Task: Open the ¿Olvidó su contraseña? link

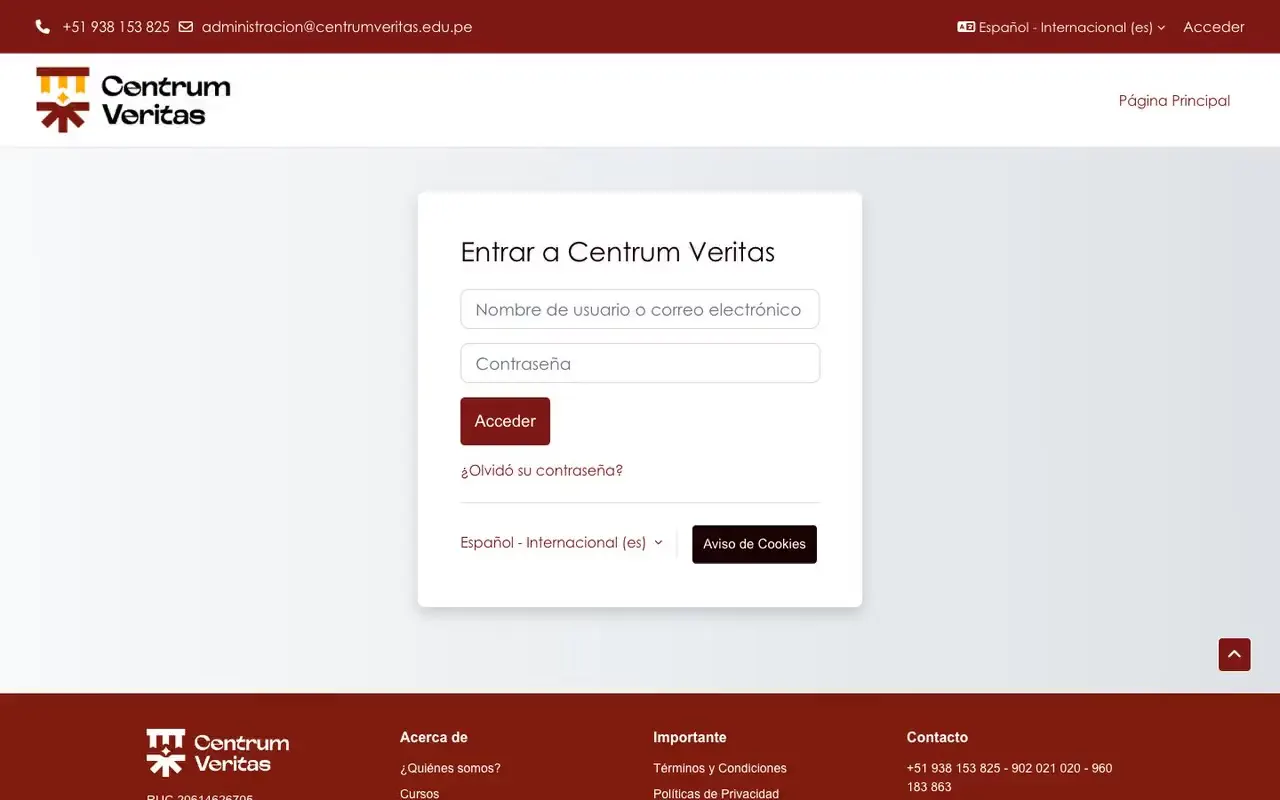Action: (541, 470)
